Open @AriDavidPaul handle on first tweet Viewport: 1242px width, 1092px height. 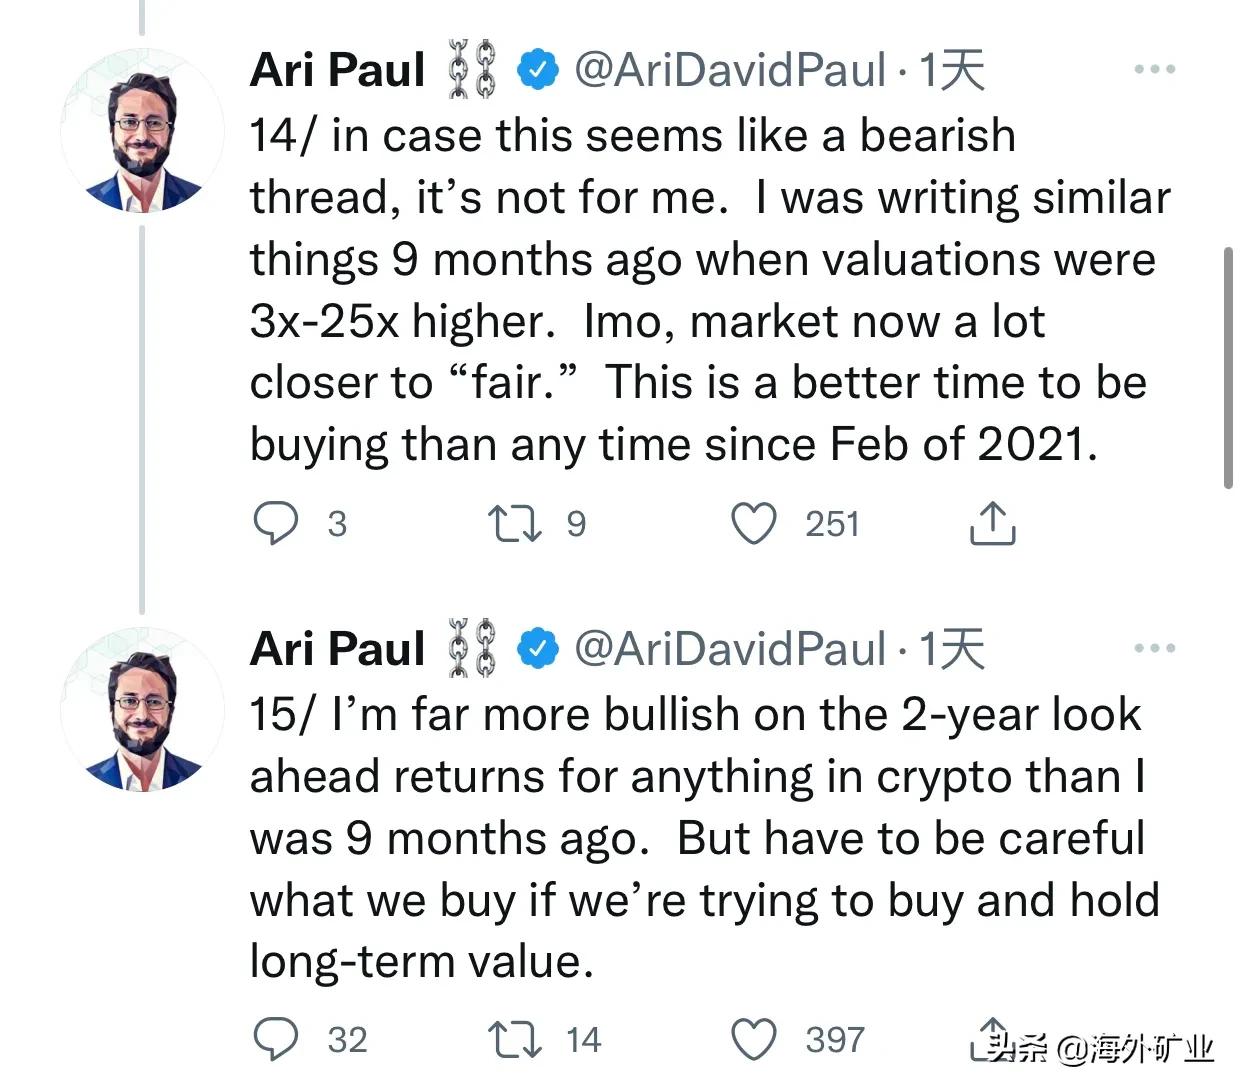(x=730, y=70)
